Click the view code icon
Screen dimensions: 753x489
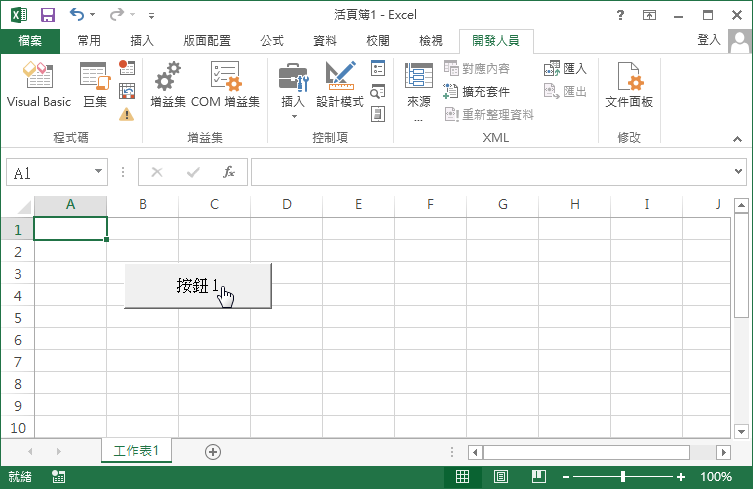pos(378,91)
